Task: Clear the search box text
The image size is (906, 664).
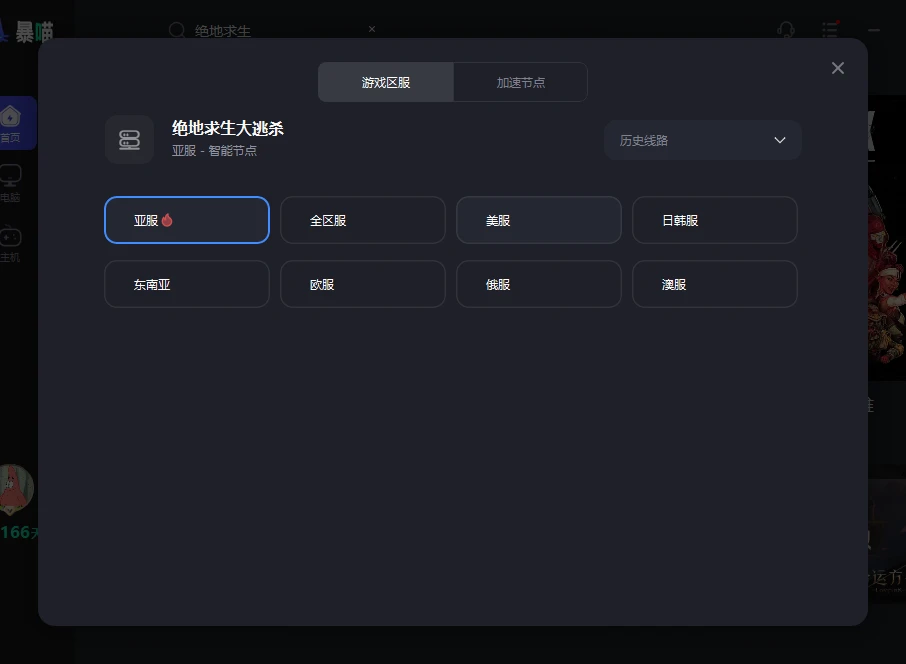Action: [372, 29]
